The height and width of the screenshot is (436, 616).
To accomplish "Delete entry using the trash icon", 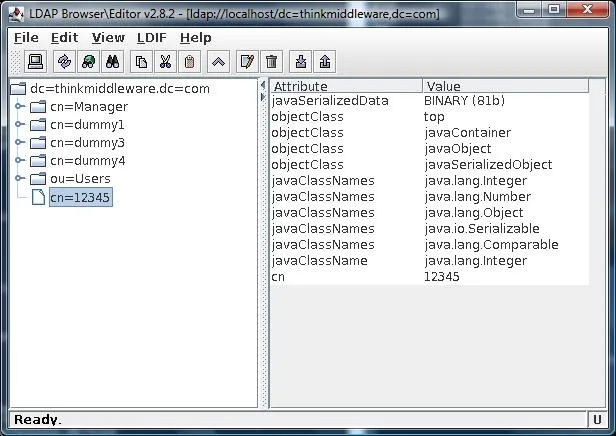I will 271,62.
